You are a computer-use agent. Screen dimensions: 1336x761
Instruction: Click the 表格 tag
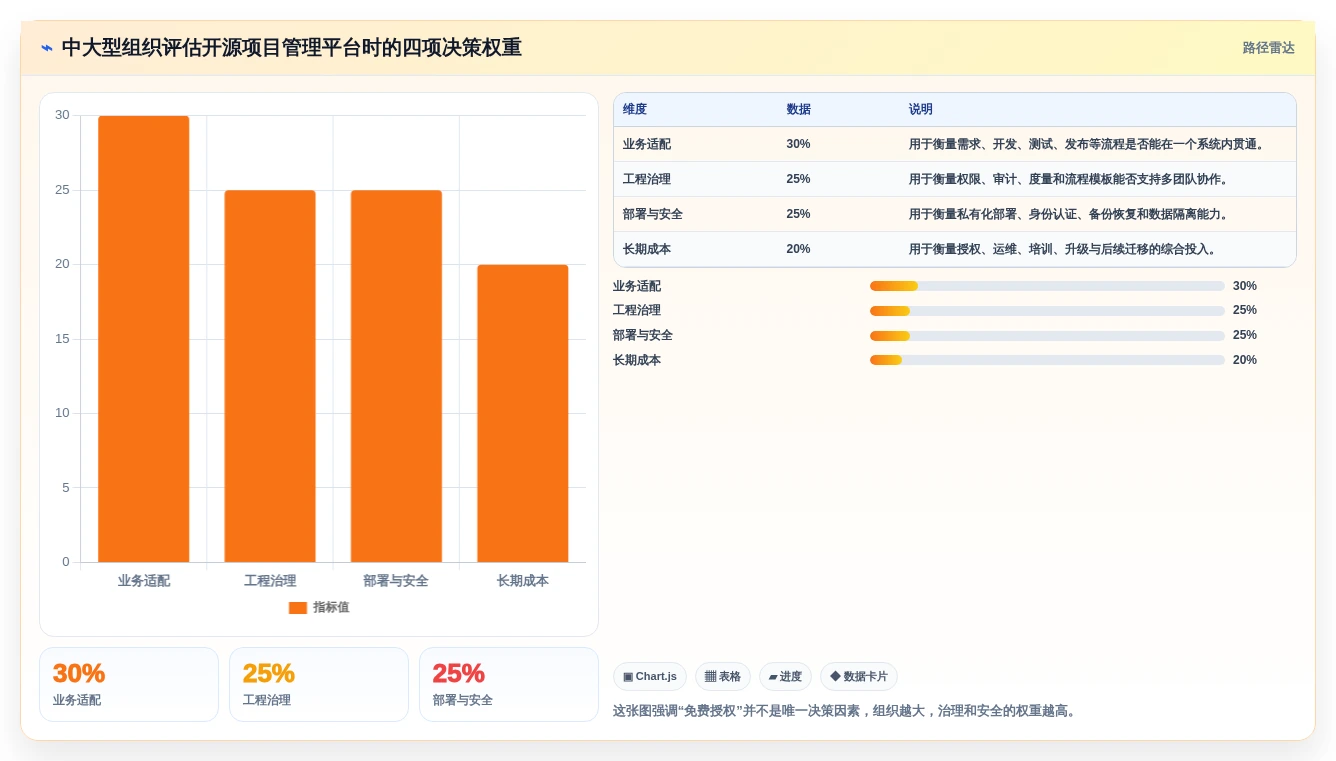click(723, 677)
